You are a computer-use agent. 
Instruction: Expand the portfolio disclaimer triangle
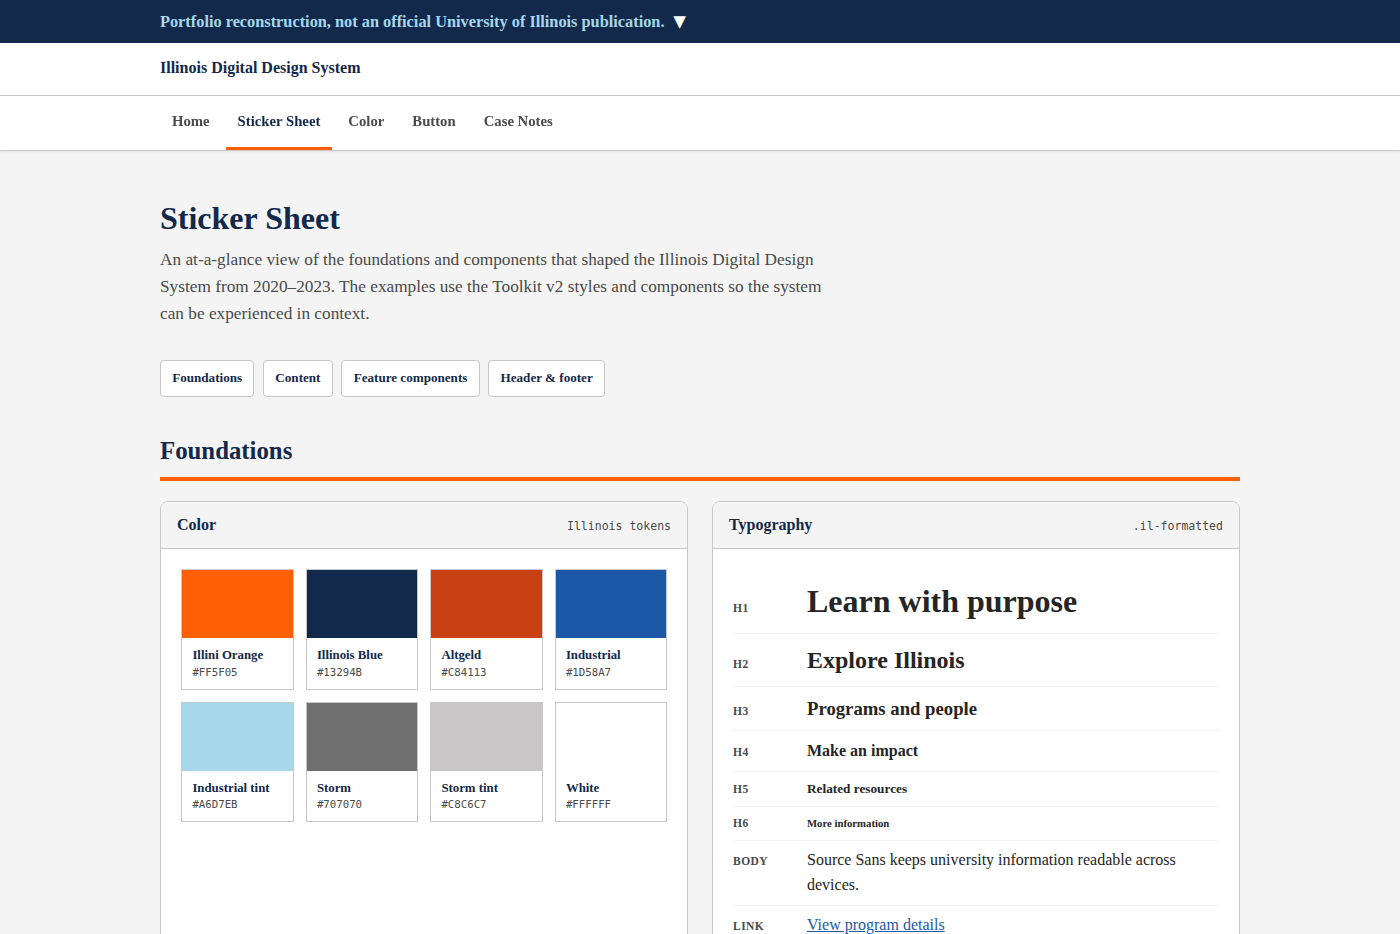[680, 22]
